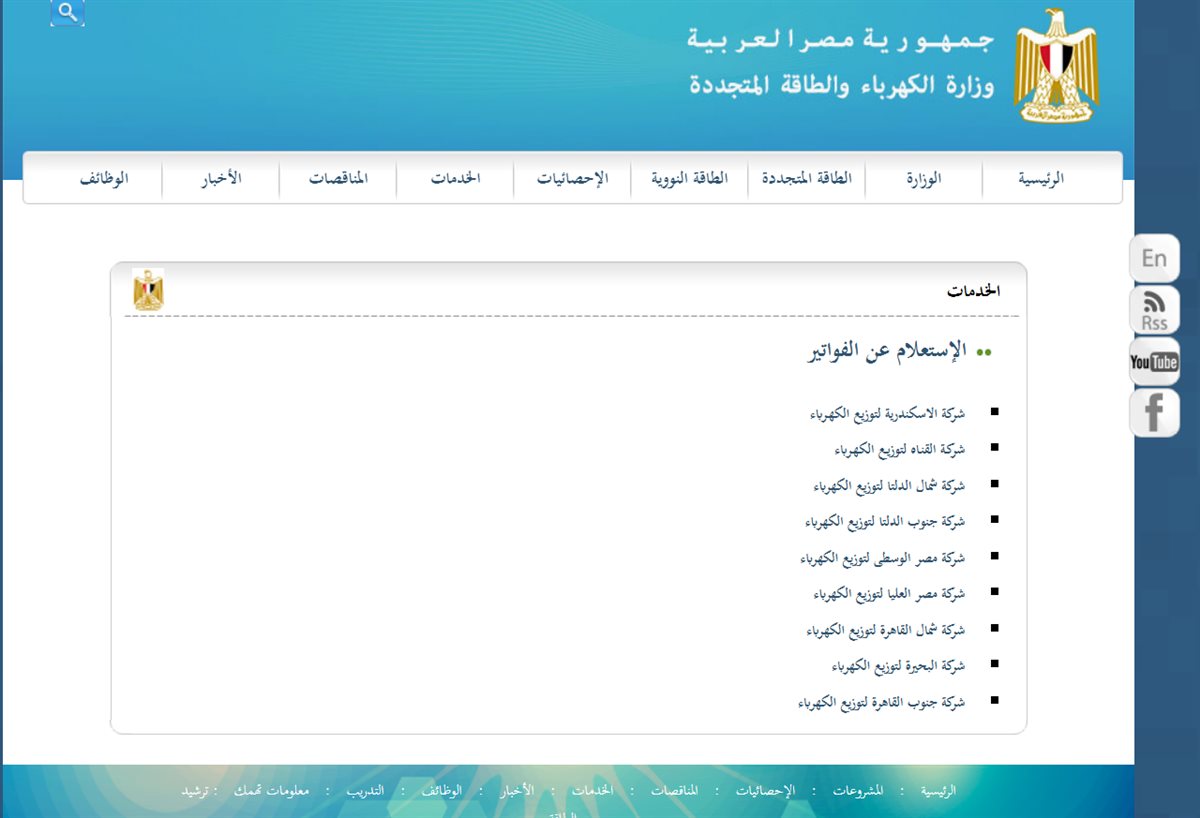Viewport: 1200px width, 818px height.
Task: Open المناقصات in the top navigation bar
Action: (339, 179)
